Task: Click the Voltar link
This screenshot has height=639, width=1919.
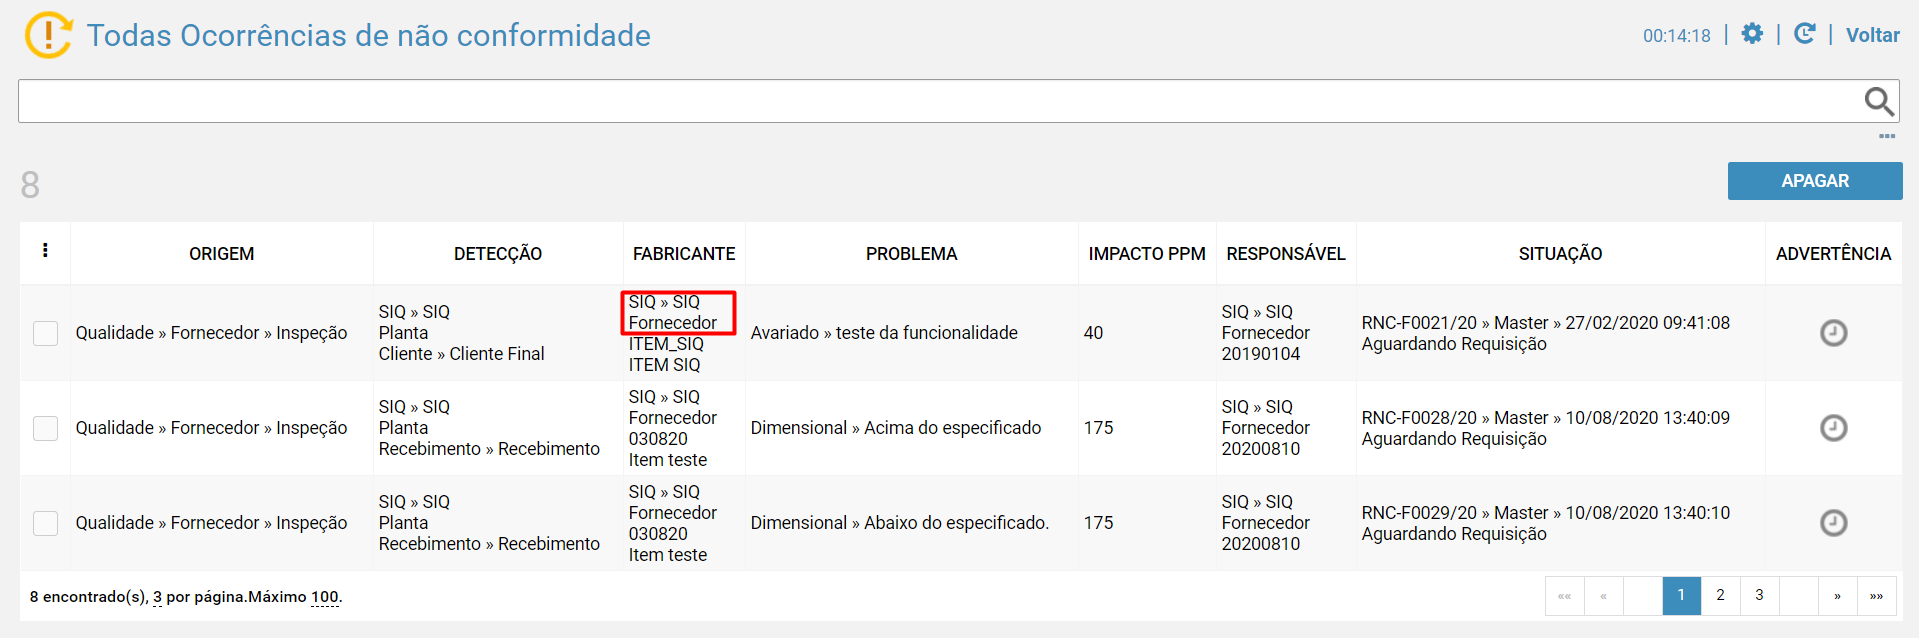Action: click(x=1872, y=35)
